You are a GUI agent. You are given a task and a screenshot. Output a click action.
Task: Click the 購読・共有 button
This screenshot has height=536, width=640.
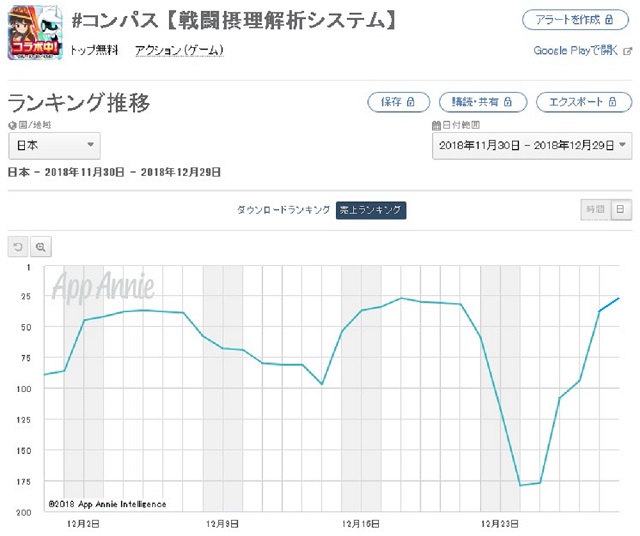click(x=483, y=102)
